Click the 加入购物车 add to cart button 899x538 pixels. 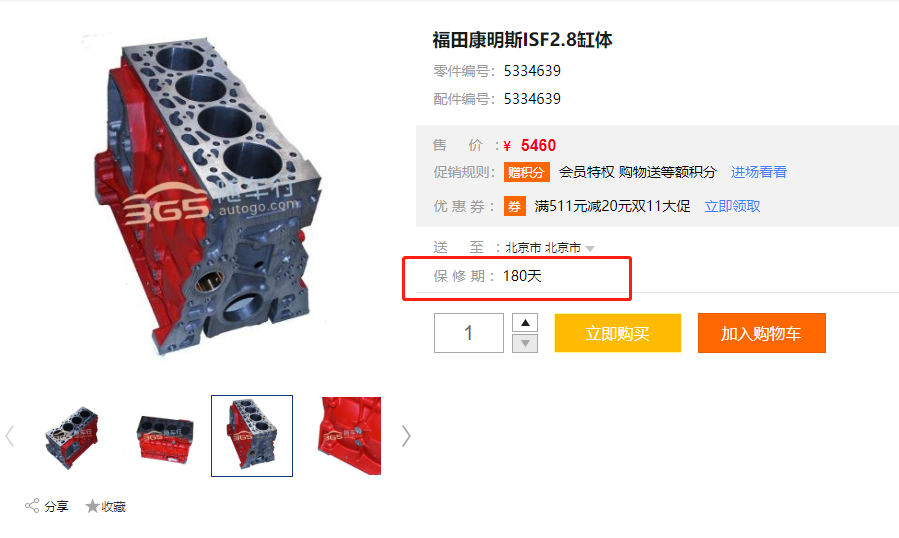coord(761,333)
